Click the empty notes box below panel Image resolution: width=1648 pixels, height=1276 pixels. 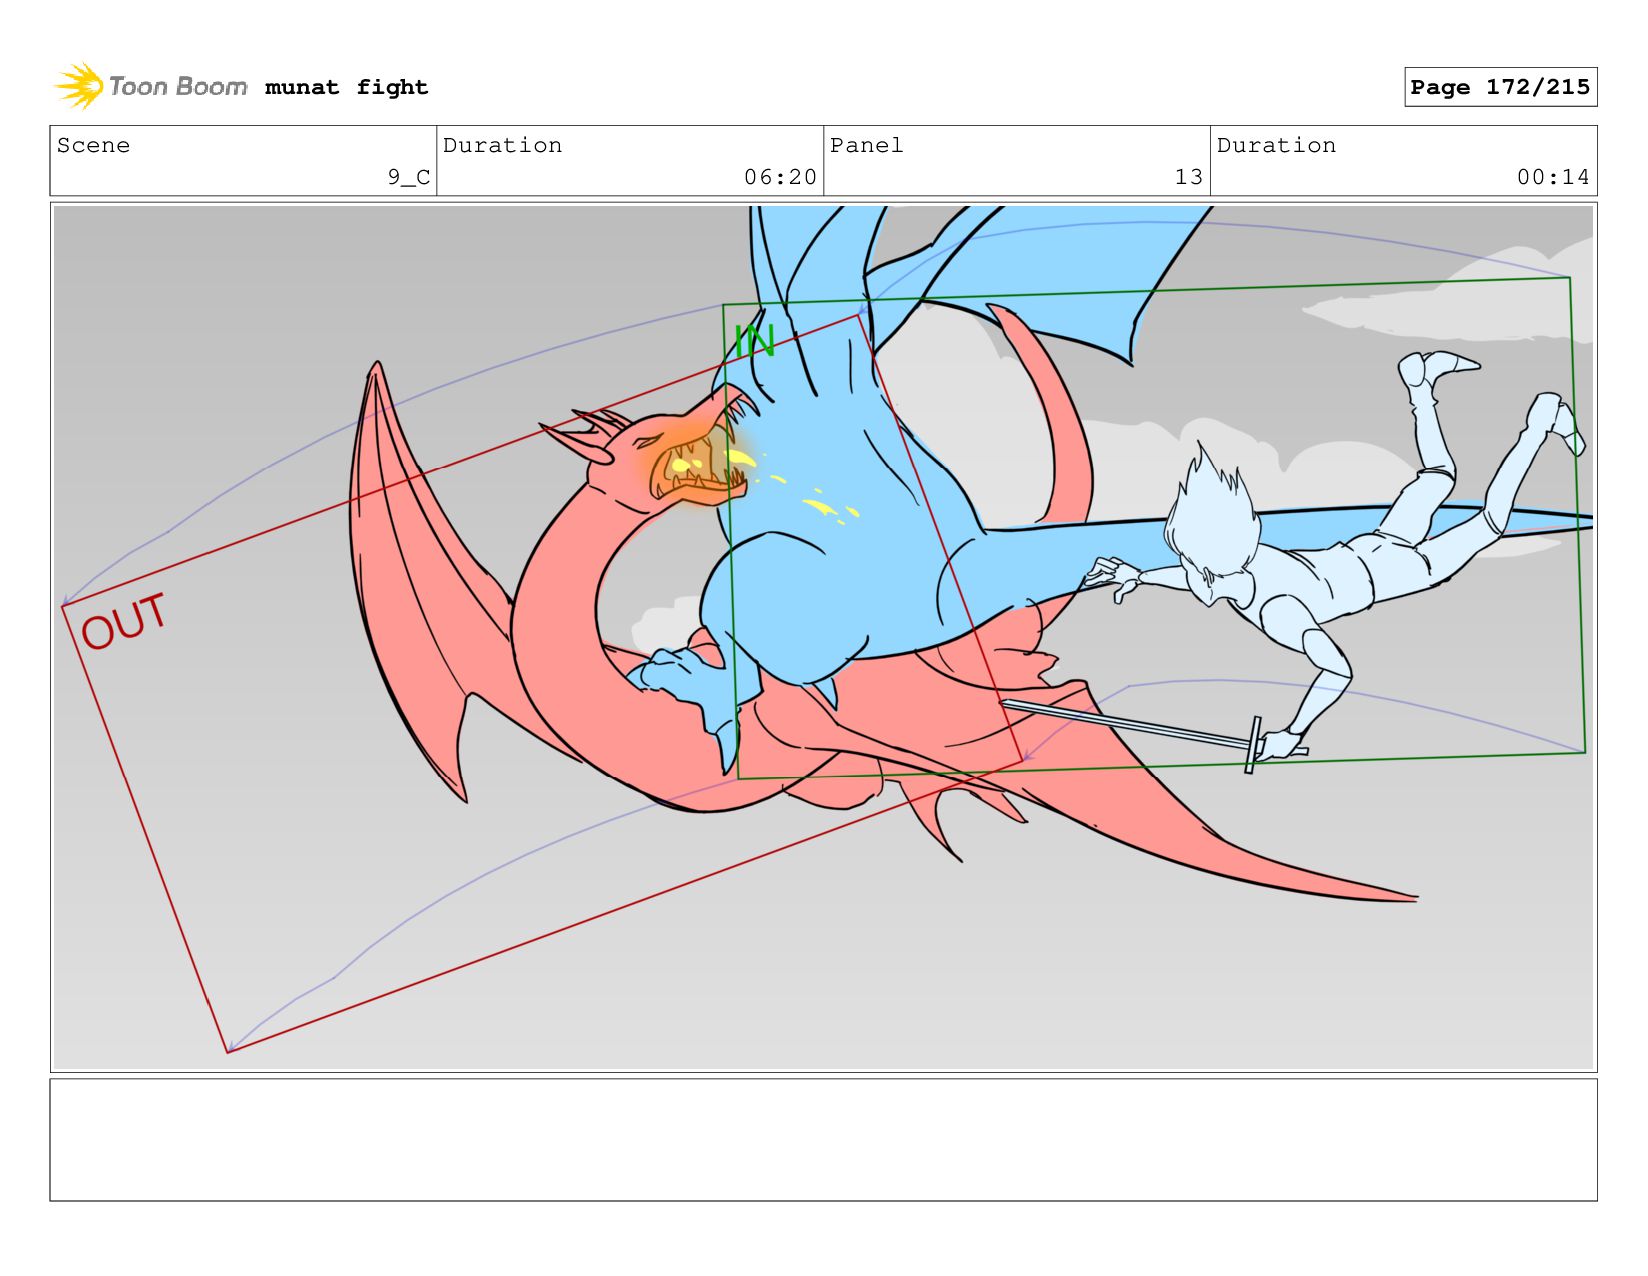(823, 1139)
